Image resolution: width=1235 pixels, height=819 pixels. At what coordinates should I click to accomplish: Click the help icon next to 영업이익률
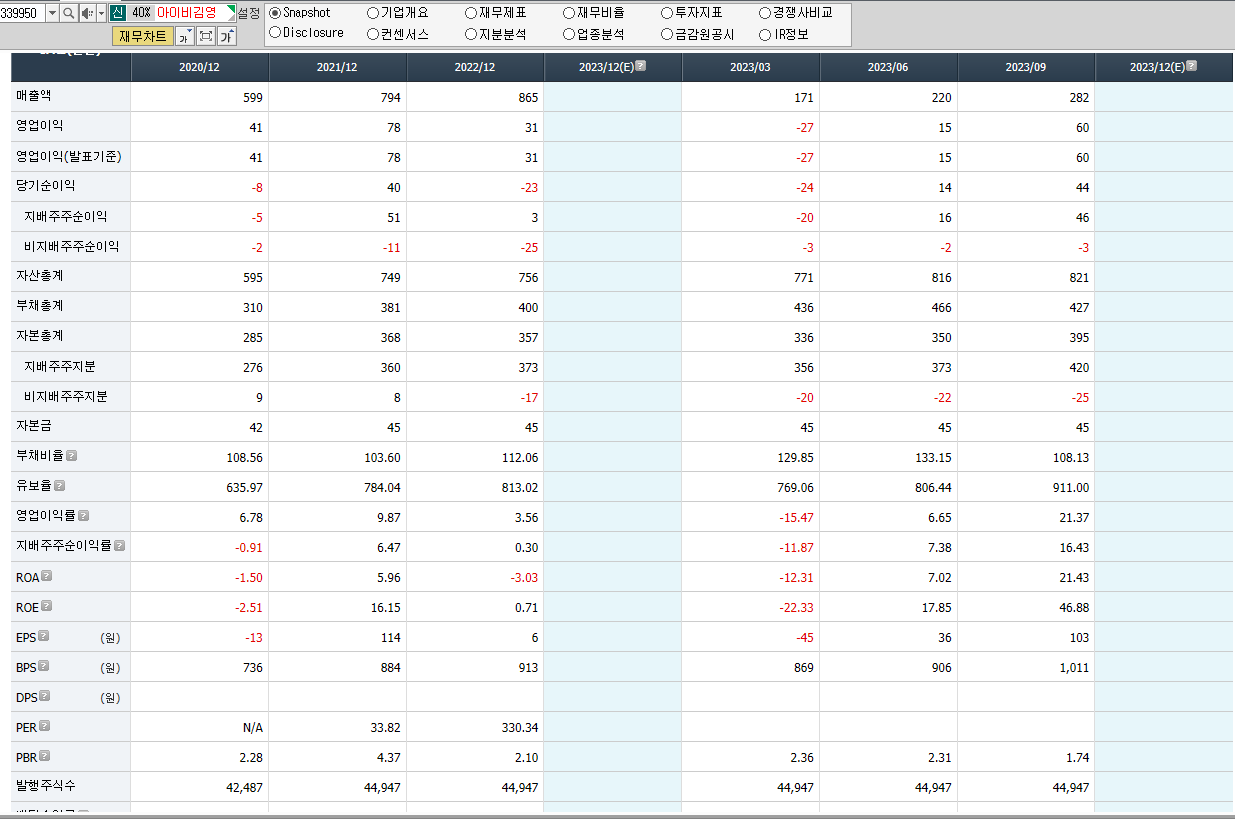pos(84,515)
